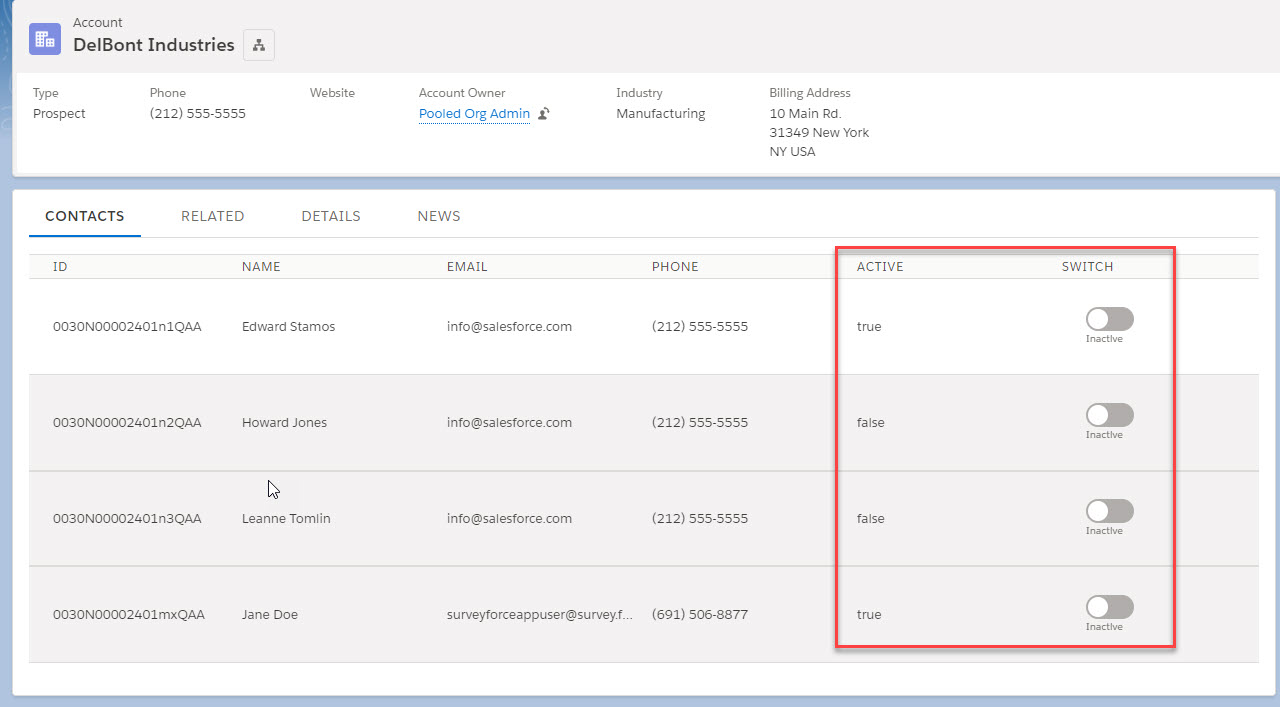This screenshot has width=1280, height=707.
Task: Select the Edward Stamos name cell
Action: click(x=288, y=327)
